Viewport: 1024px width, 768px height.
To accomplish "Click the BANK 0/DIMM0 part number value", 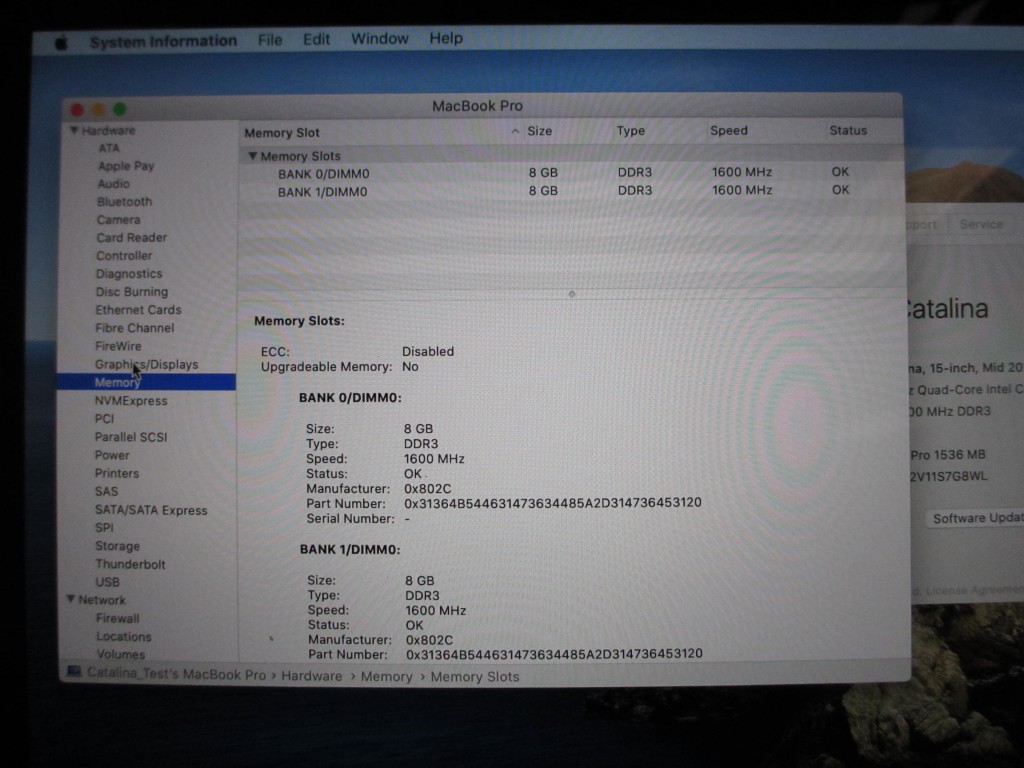I will tap(552, 503).
